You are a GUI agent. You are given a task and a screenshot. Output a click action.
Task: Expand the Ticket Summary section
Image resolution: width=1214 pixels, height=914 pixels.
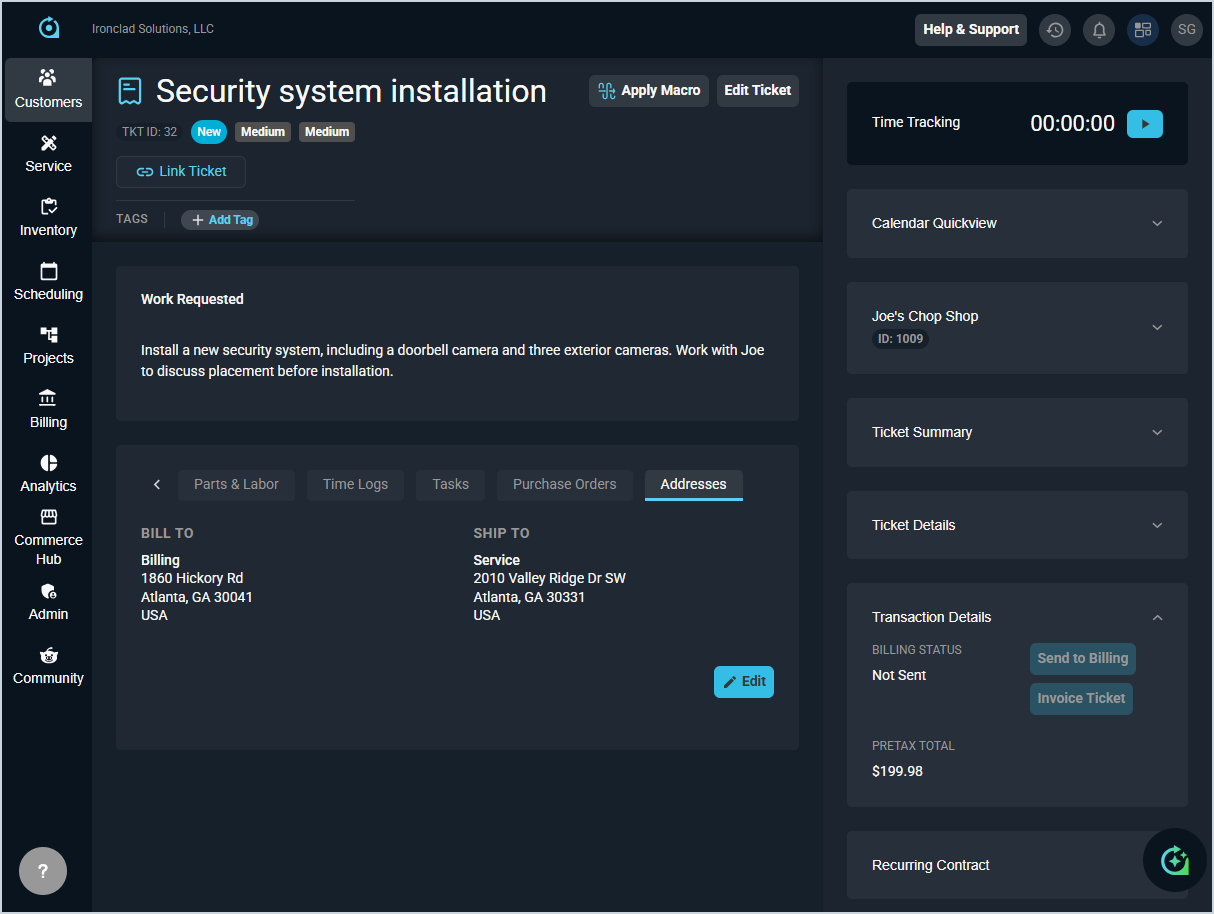pos(1157,433)
